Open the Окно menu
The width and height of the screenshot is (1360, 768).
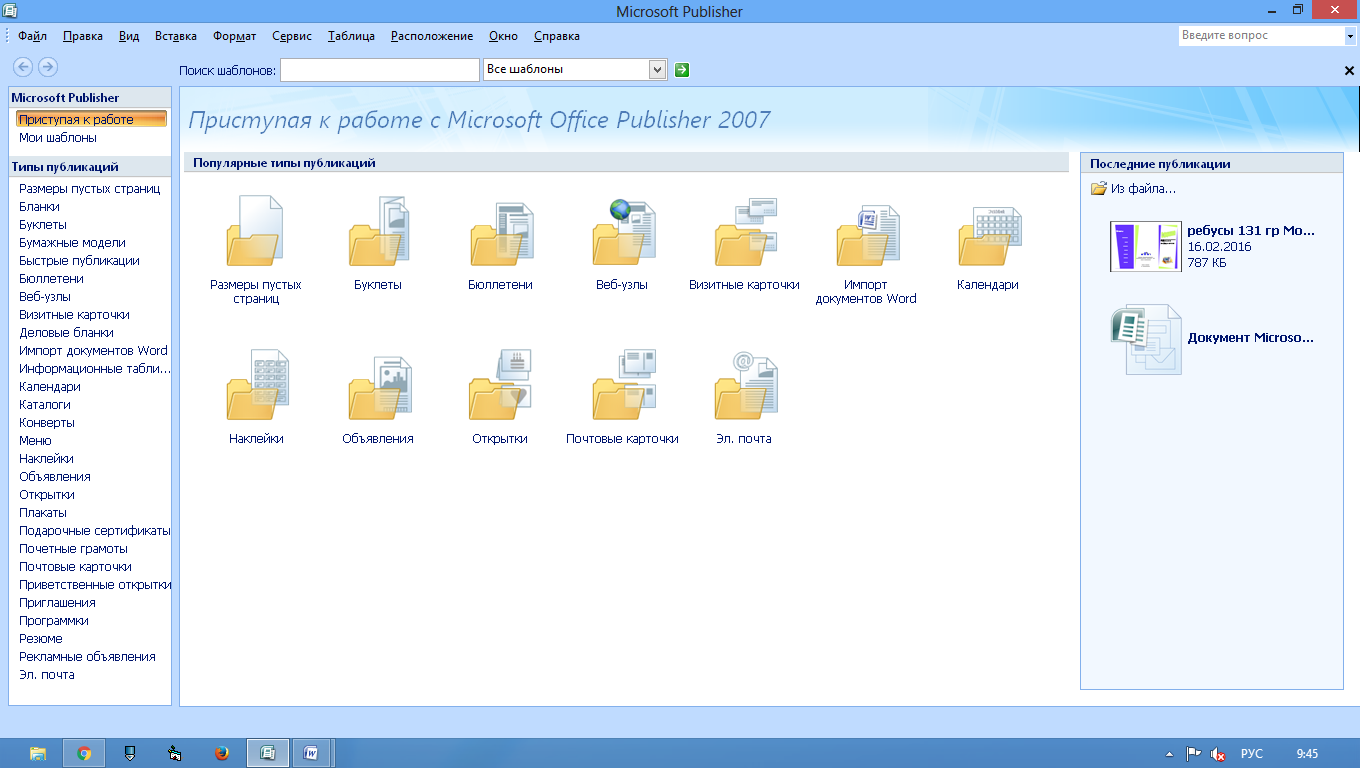(x=504, y=36)
